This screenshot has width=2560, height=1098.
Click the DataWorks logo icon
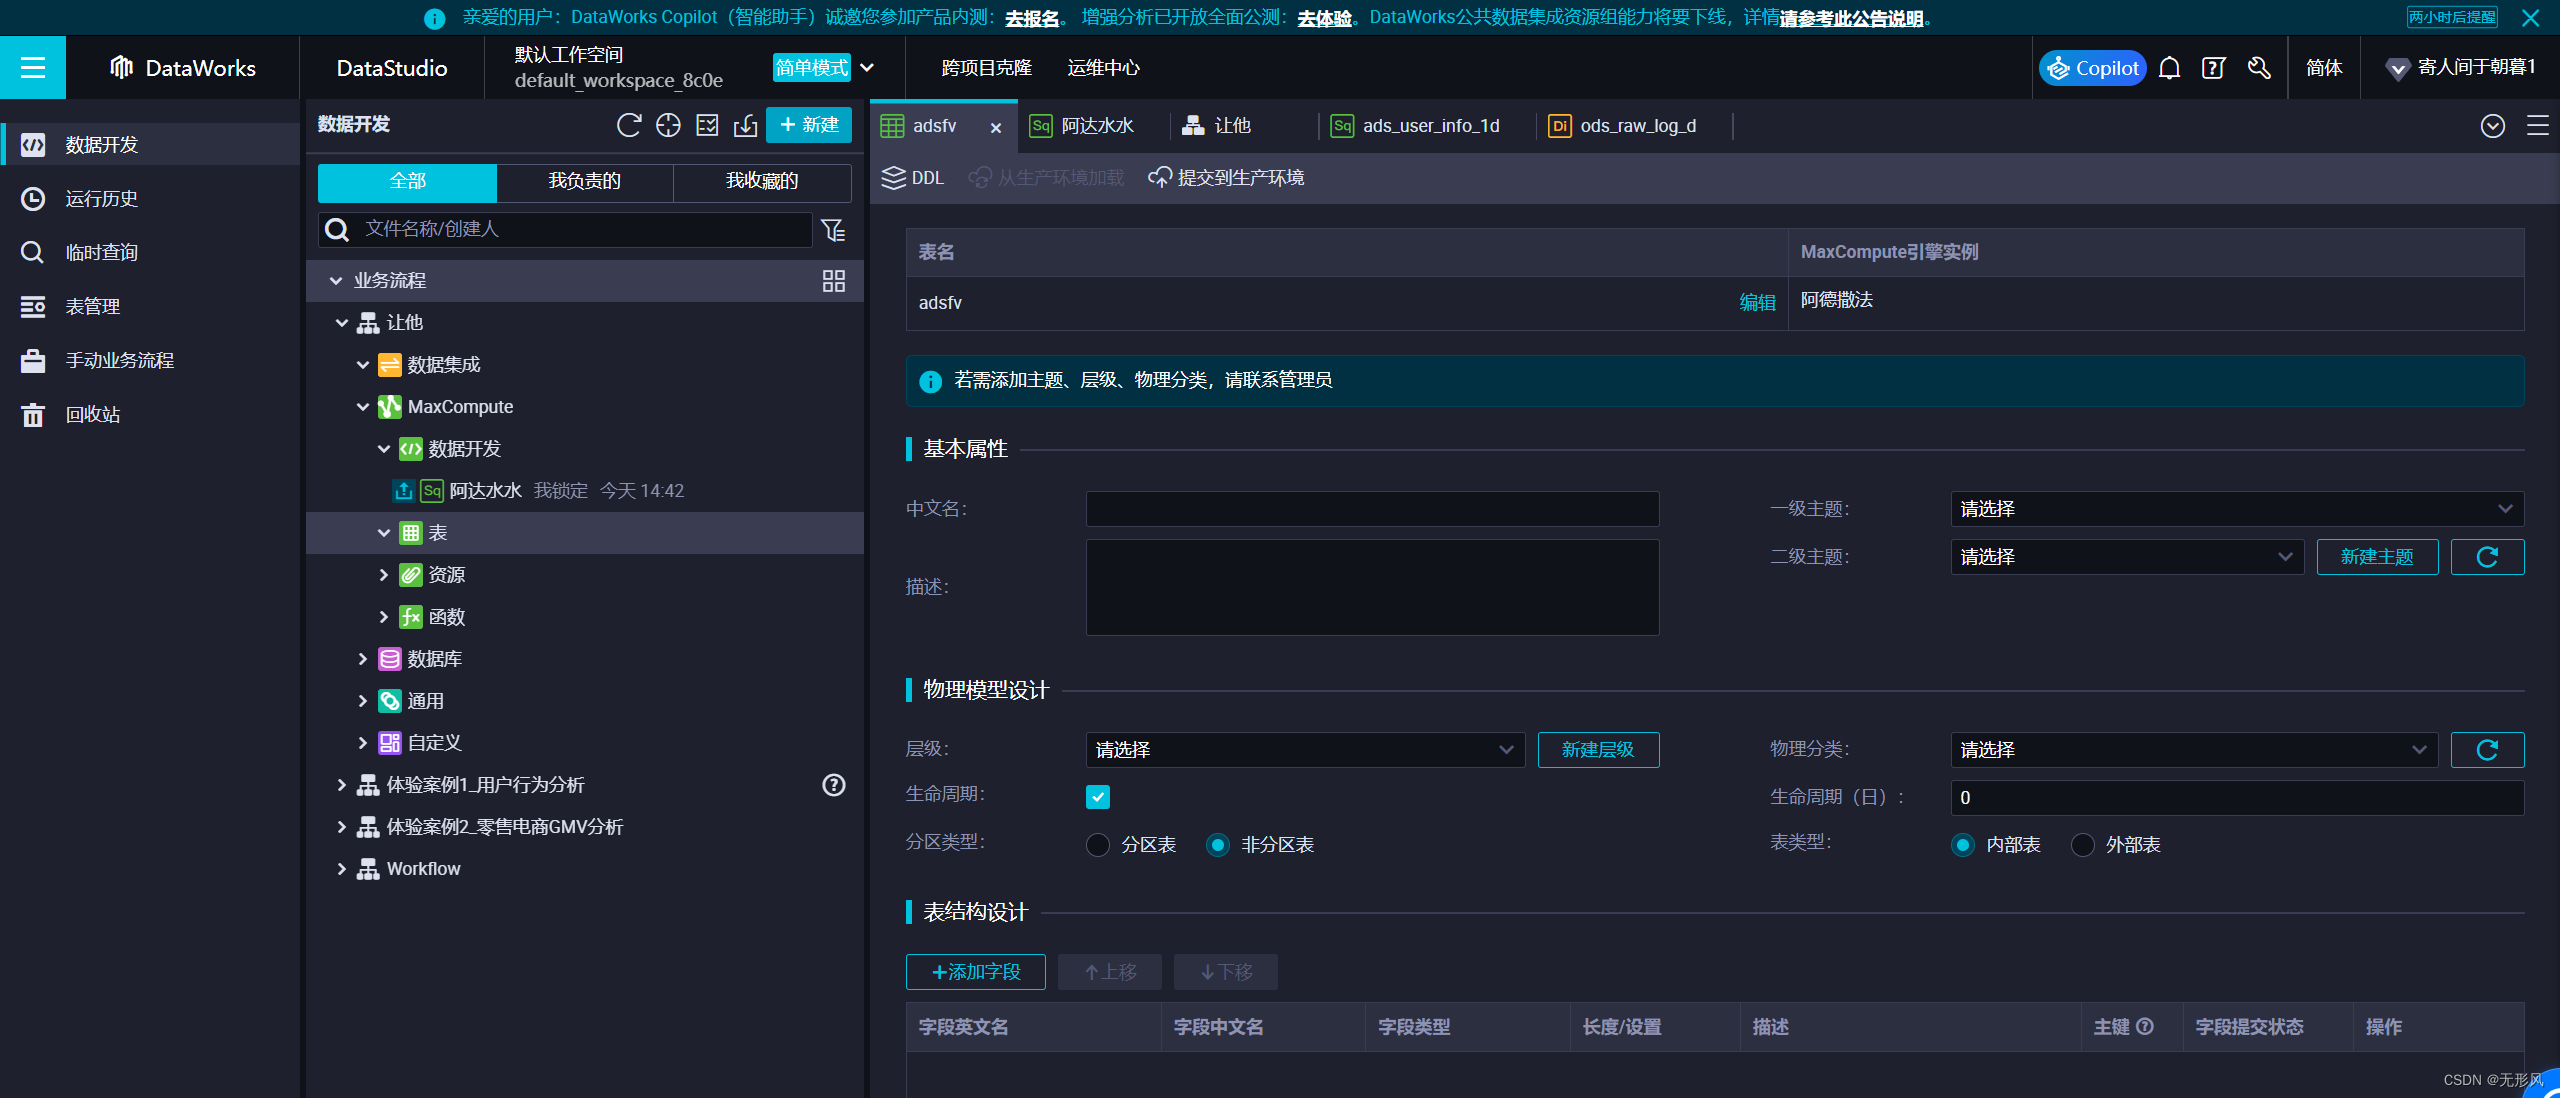[x=121, y=67]
